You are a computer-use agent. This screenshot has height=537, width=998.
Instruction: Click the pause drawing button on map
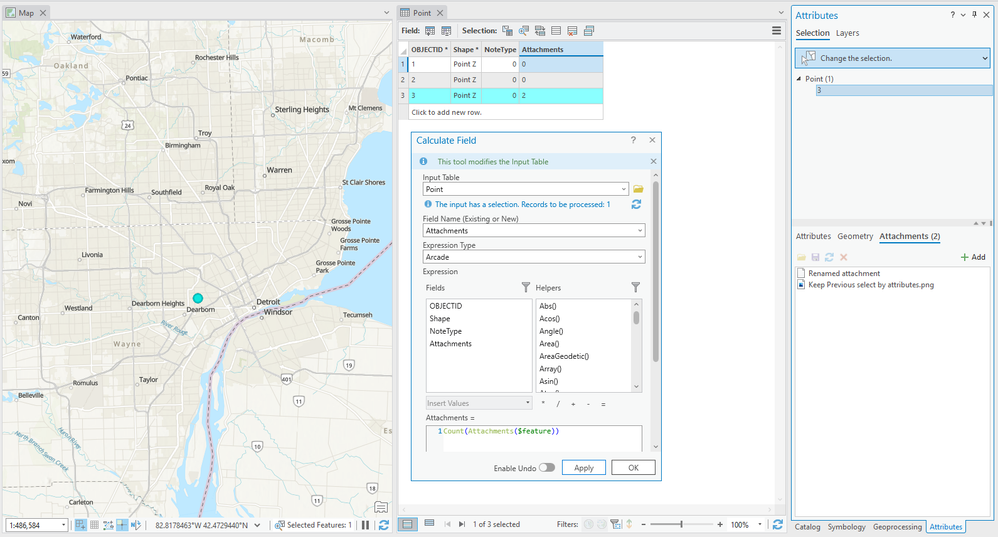coord(365,525)
